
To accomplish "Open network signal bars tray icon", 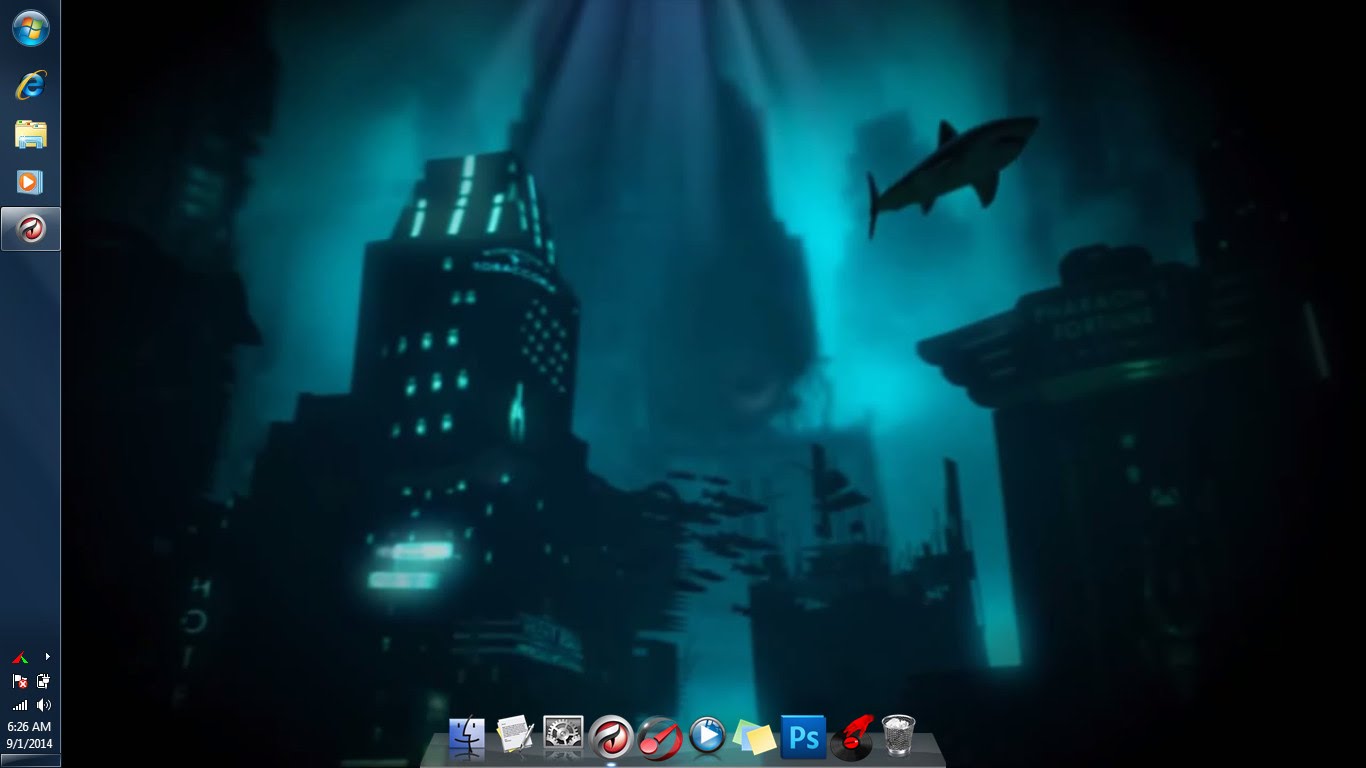I will click(19, 705).
